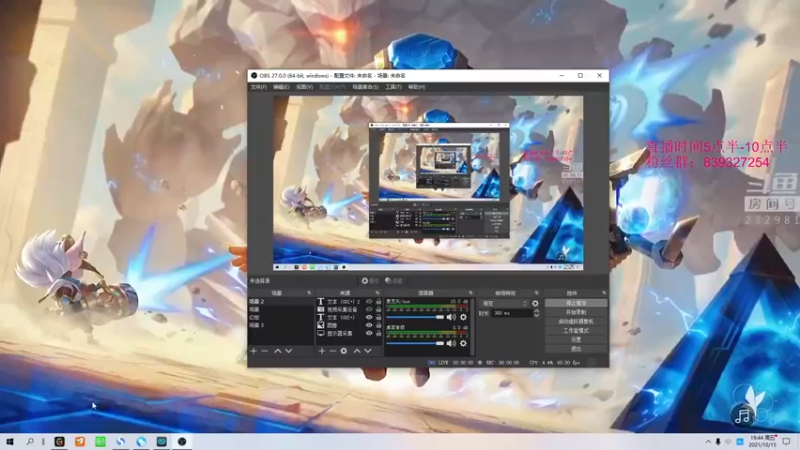Screen dimensions: 800x450
Task: Open 麦克风/Aux audio settings gear
Action: 463,317
